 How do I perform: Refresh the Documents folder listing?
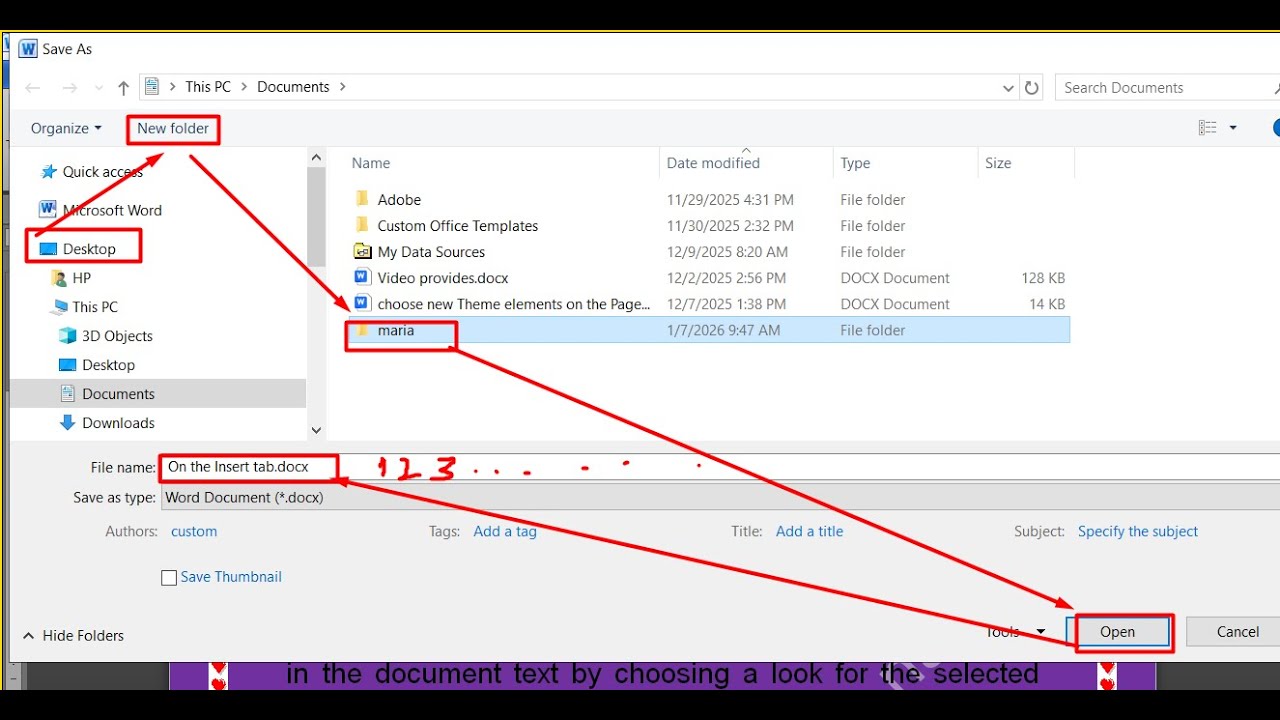pos(1033,88)
